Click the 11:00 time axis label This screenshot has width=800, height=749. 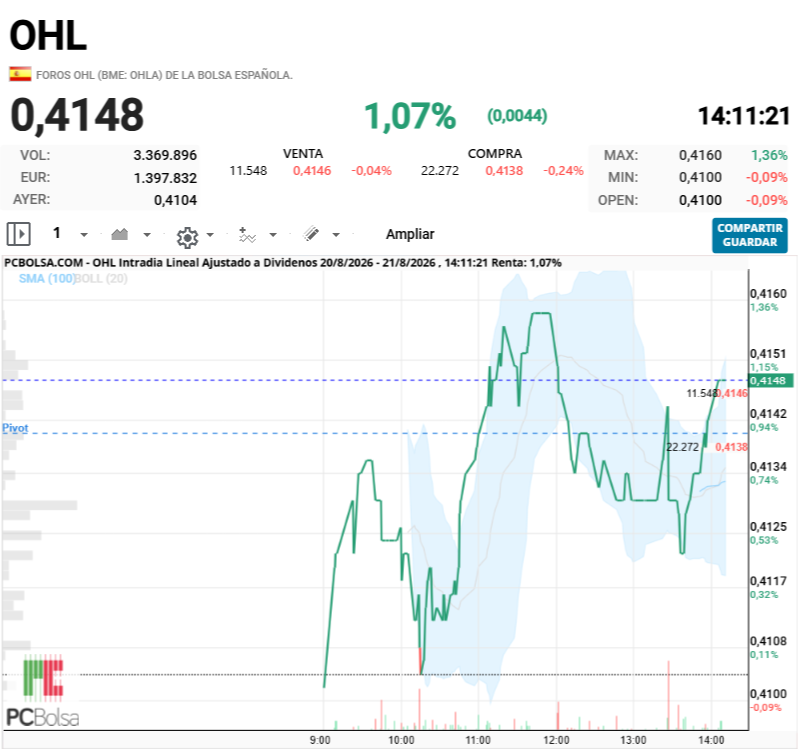pyautogui.click(x=478, y=740)
